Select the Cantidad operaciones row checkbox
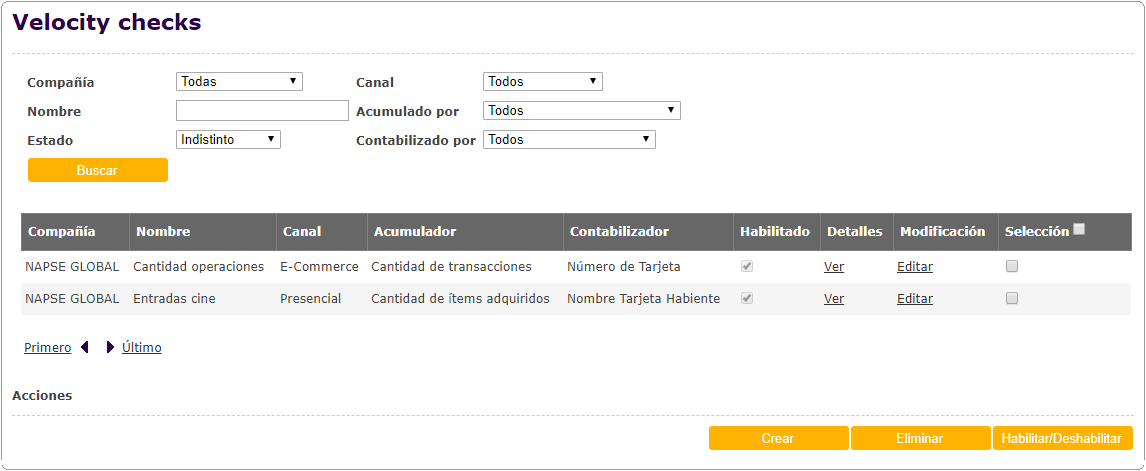Viewport: 1146px width, 471px height. coord(1012,267)
